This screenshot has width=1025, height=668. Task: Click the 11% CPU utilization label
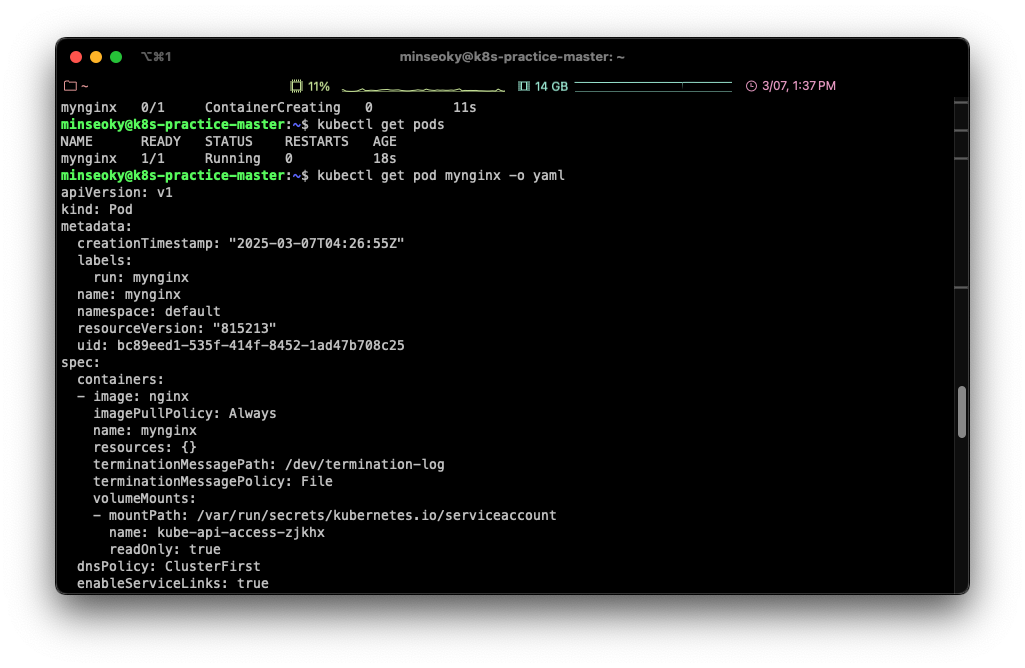pyautogui.click(x=319, y=86)
